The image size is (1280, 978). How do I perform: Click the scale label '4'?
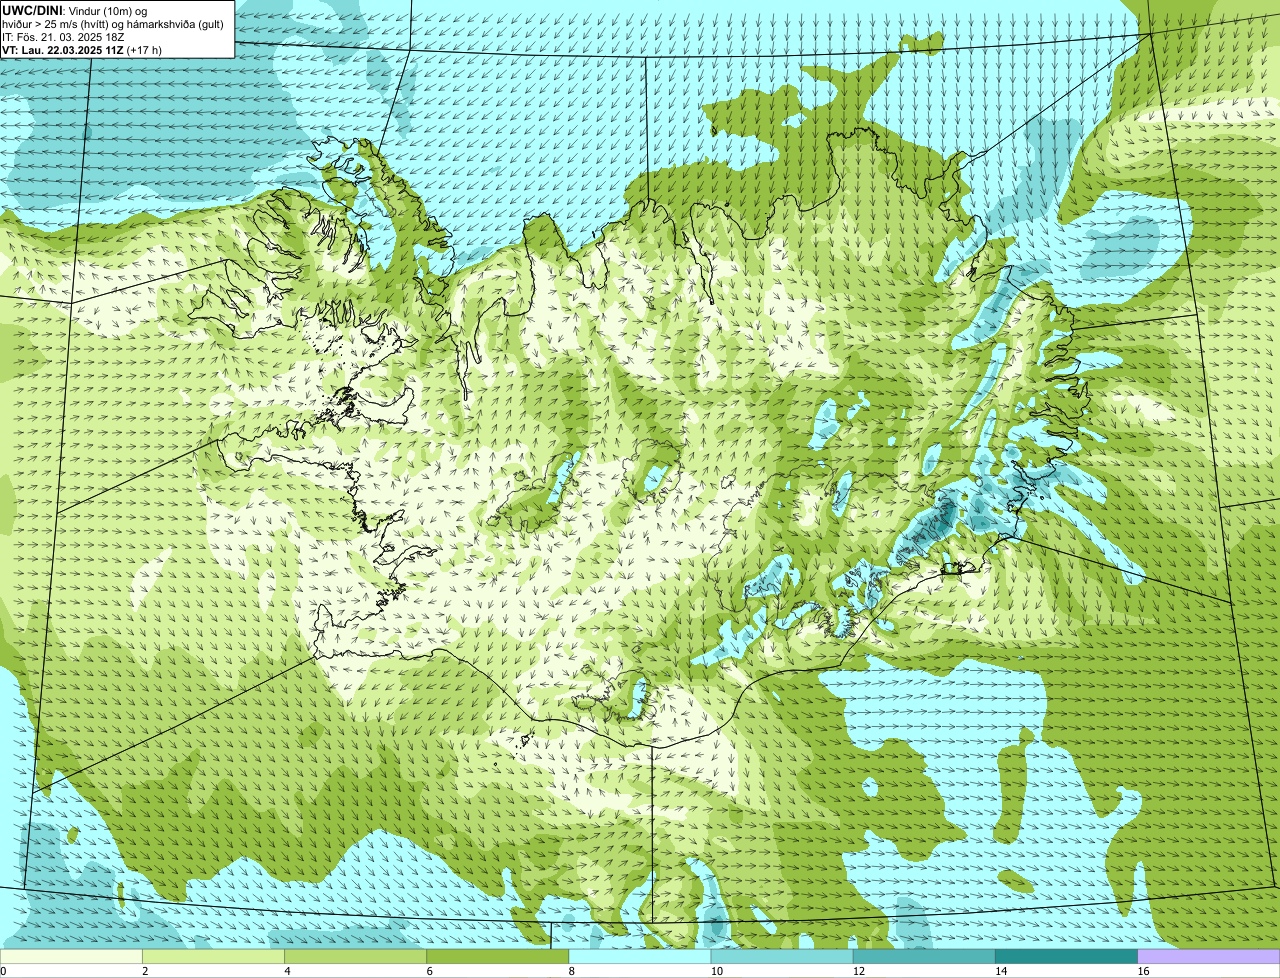point(287,971)
